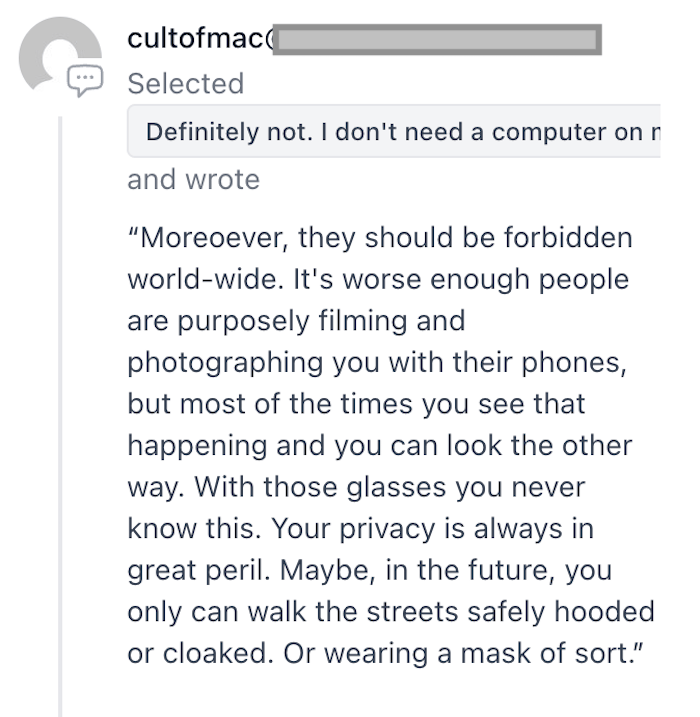Click the "Selected" label text
This screenshot has height=717, width=700.
[186, 84]
